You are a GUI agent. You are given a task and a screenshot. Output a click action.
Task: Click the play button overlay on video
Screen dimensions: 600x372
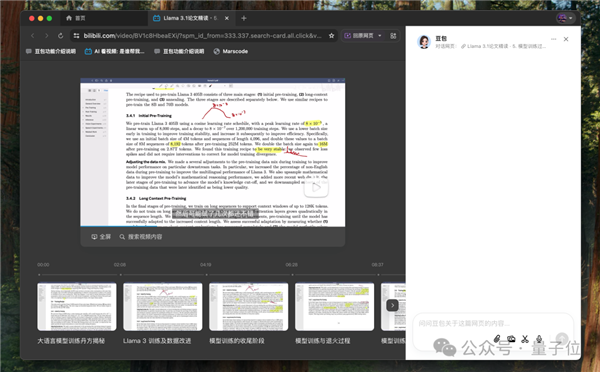[x=316, y=188]
